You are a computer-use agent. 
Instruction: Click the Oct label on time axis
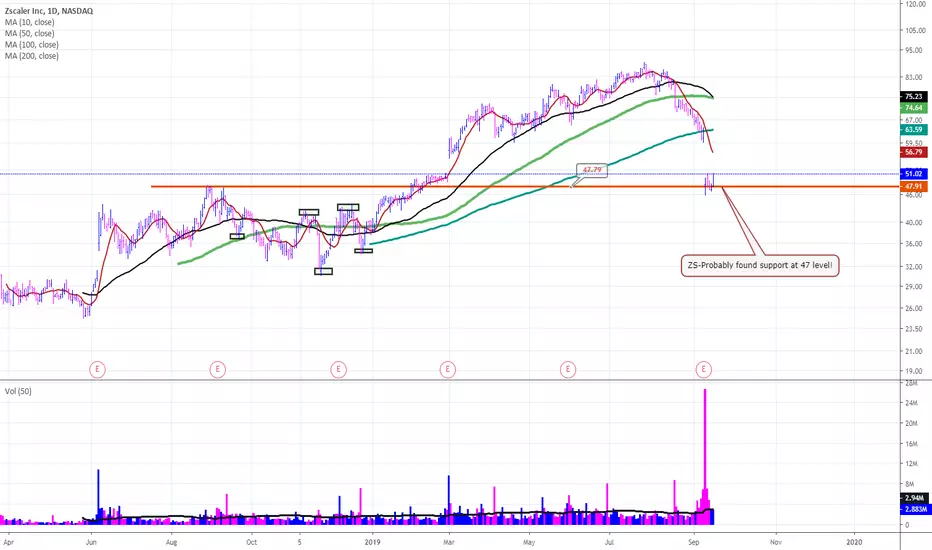(x=251, y=542)
